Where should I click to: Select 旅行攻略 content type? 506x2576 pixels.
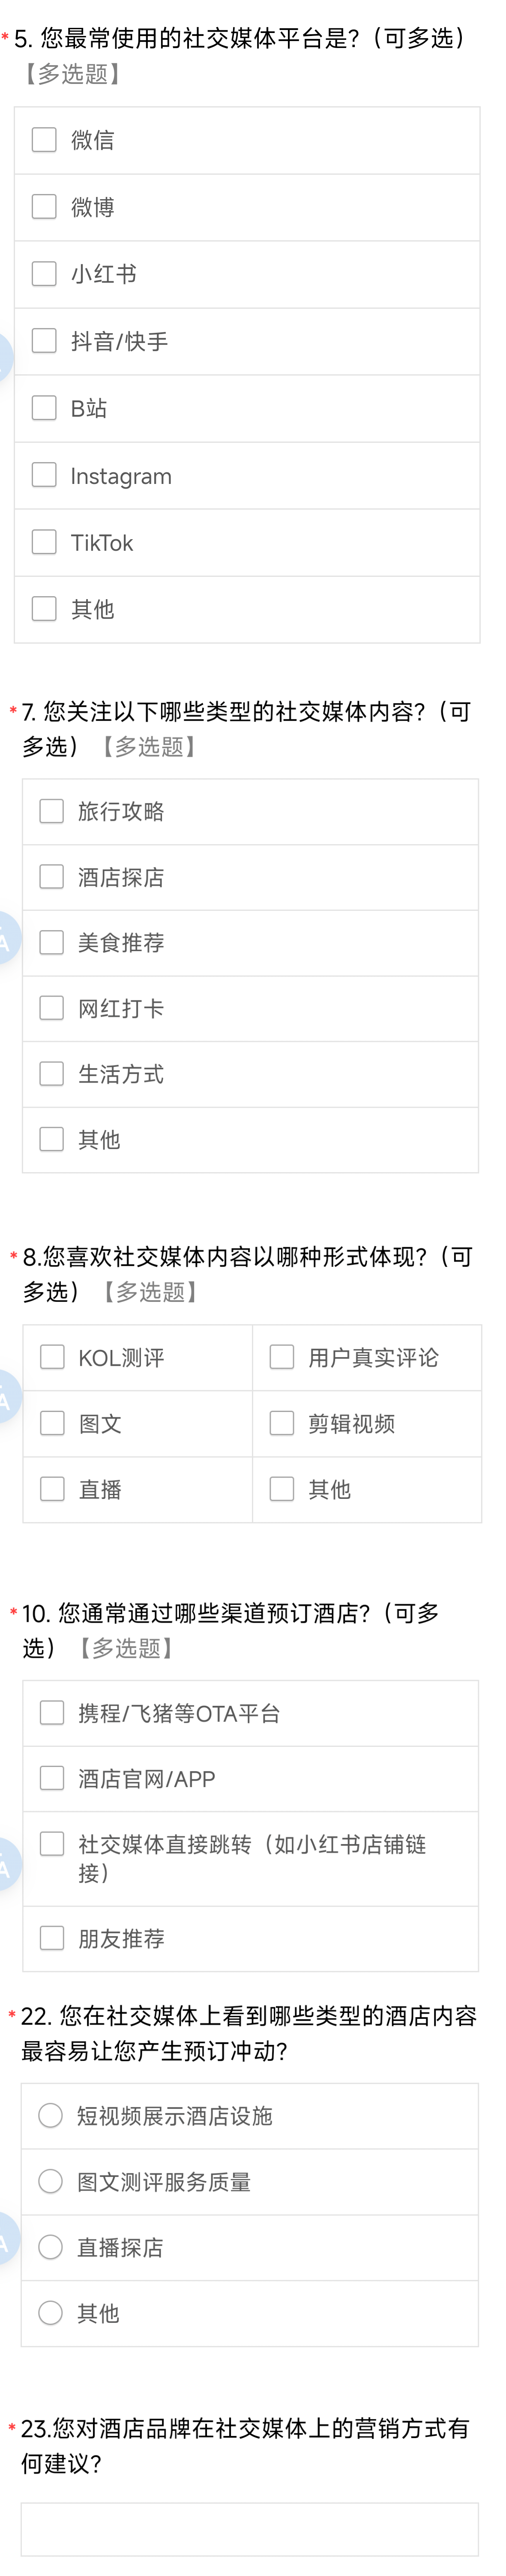pyautogui.click(x=51, y=811)
